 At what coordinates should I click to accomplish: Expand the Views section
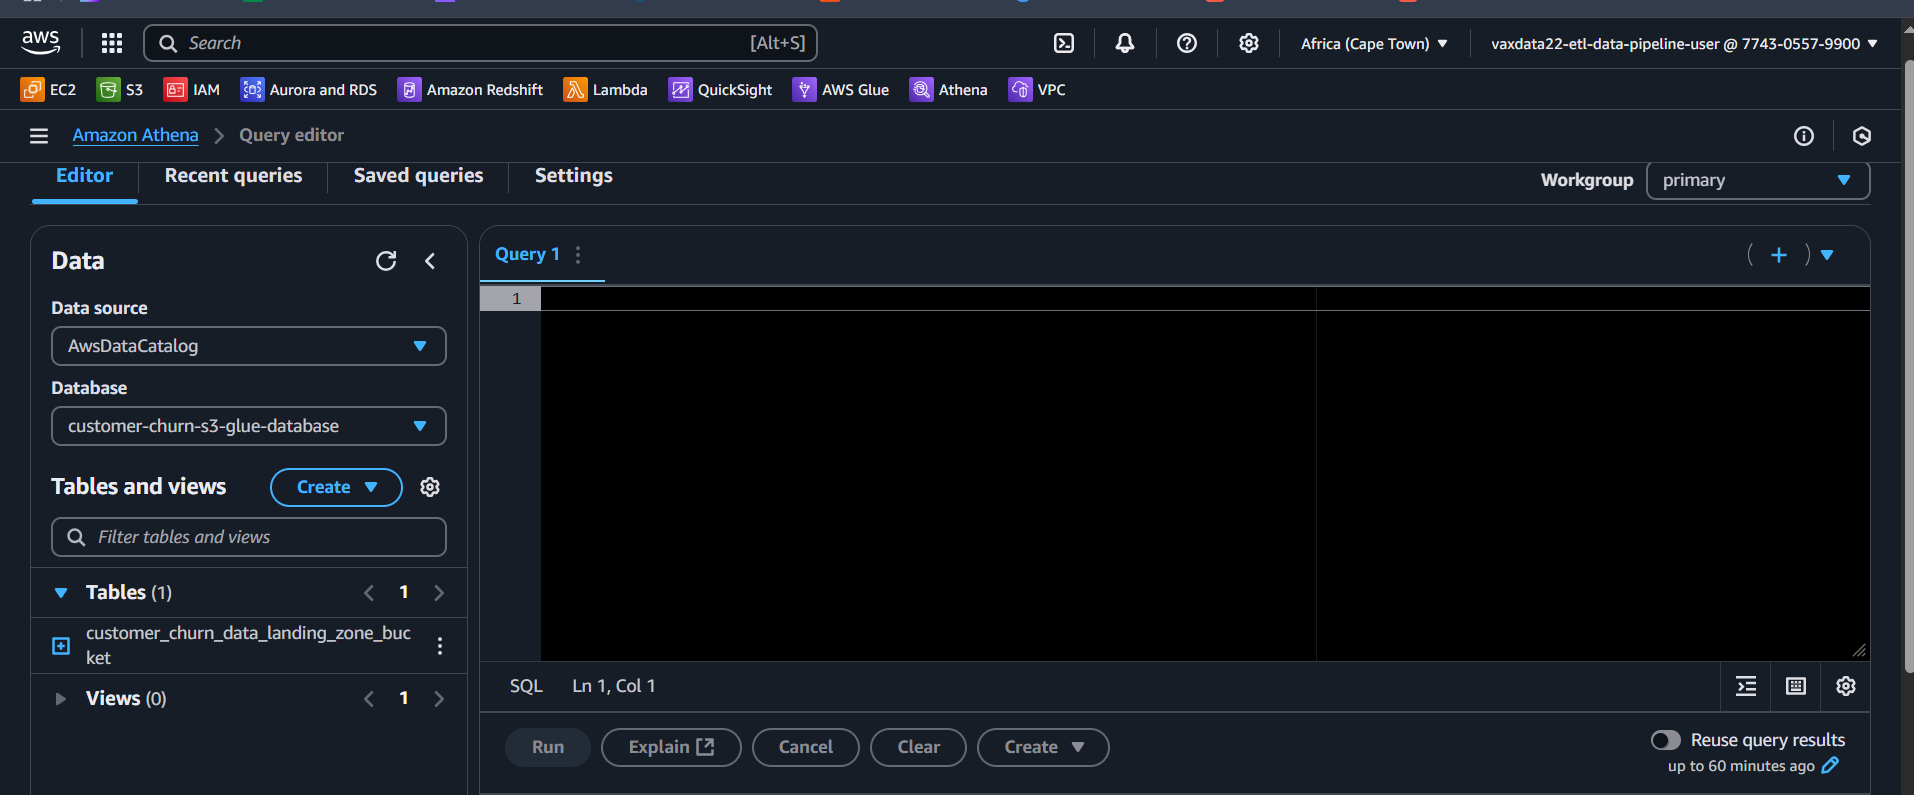click(x=61, y=699)
